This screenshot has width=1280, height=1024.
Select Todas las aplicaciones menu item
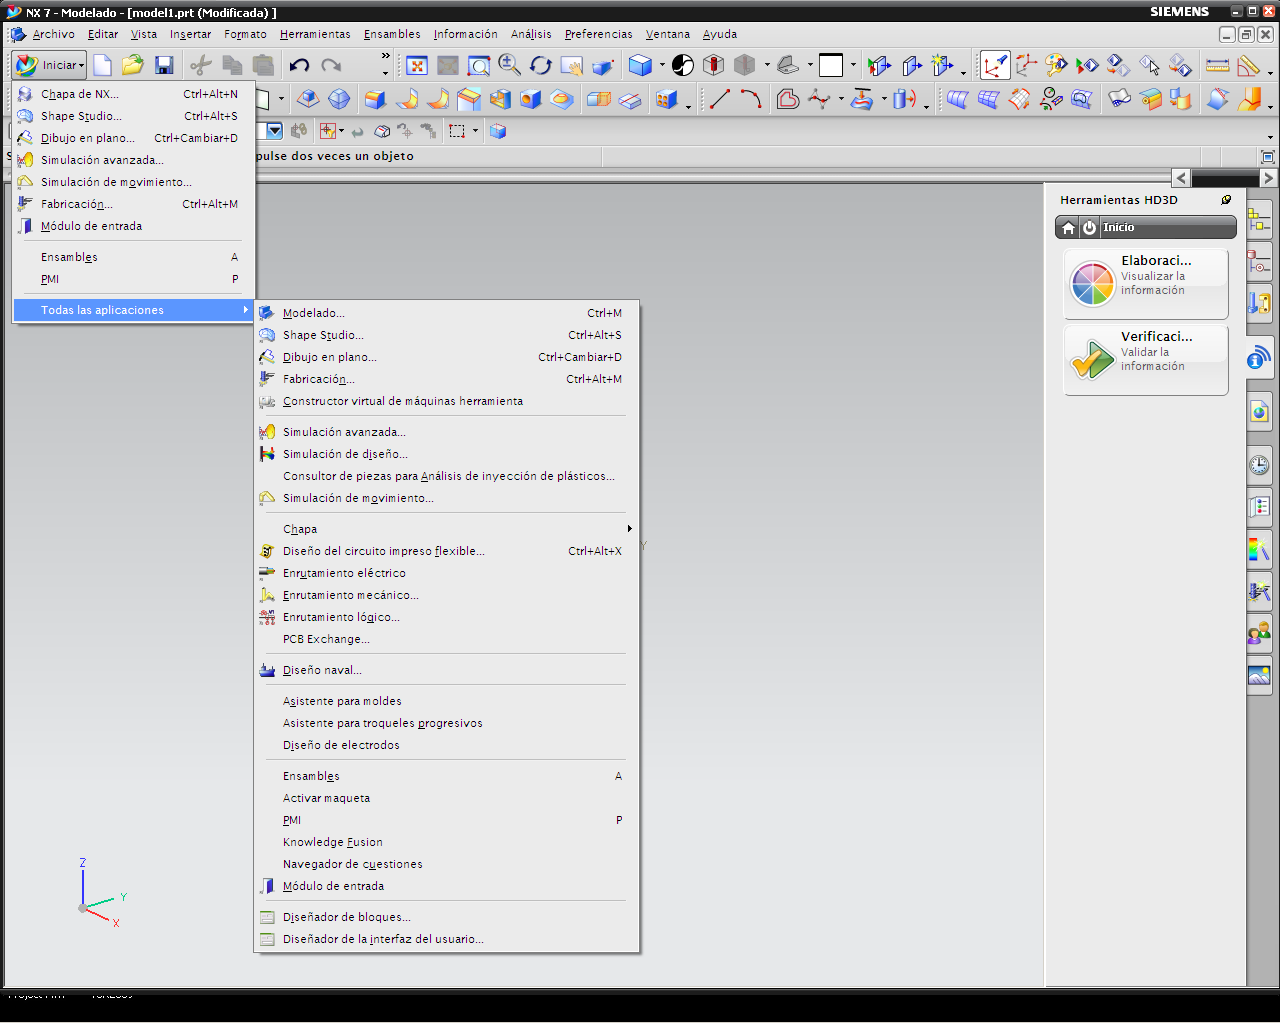coord(133,310)
